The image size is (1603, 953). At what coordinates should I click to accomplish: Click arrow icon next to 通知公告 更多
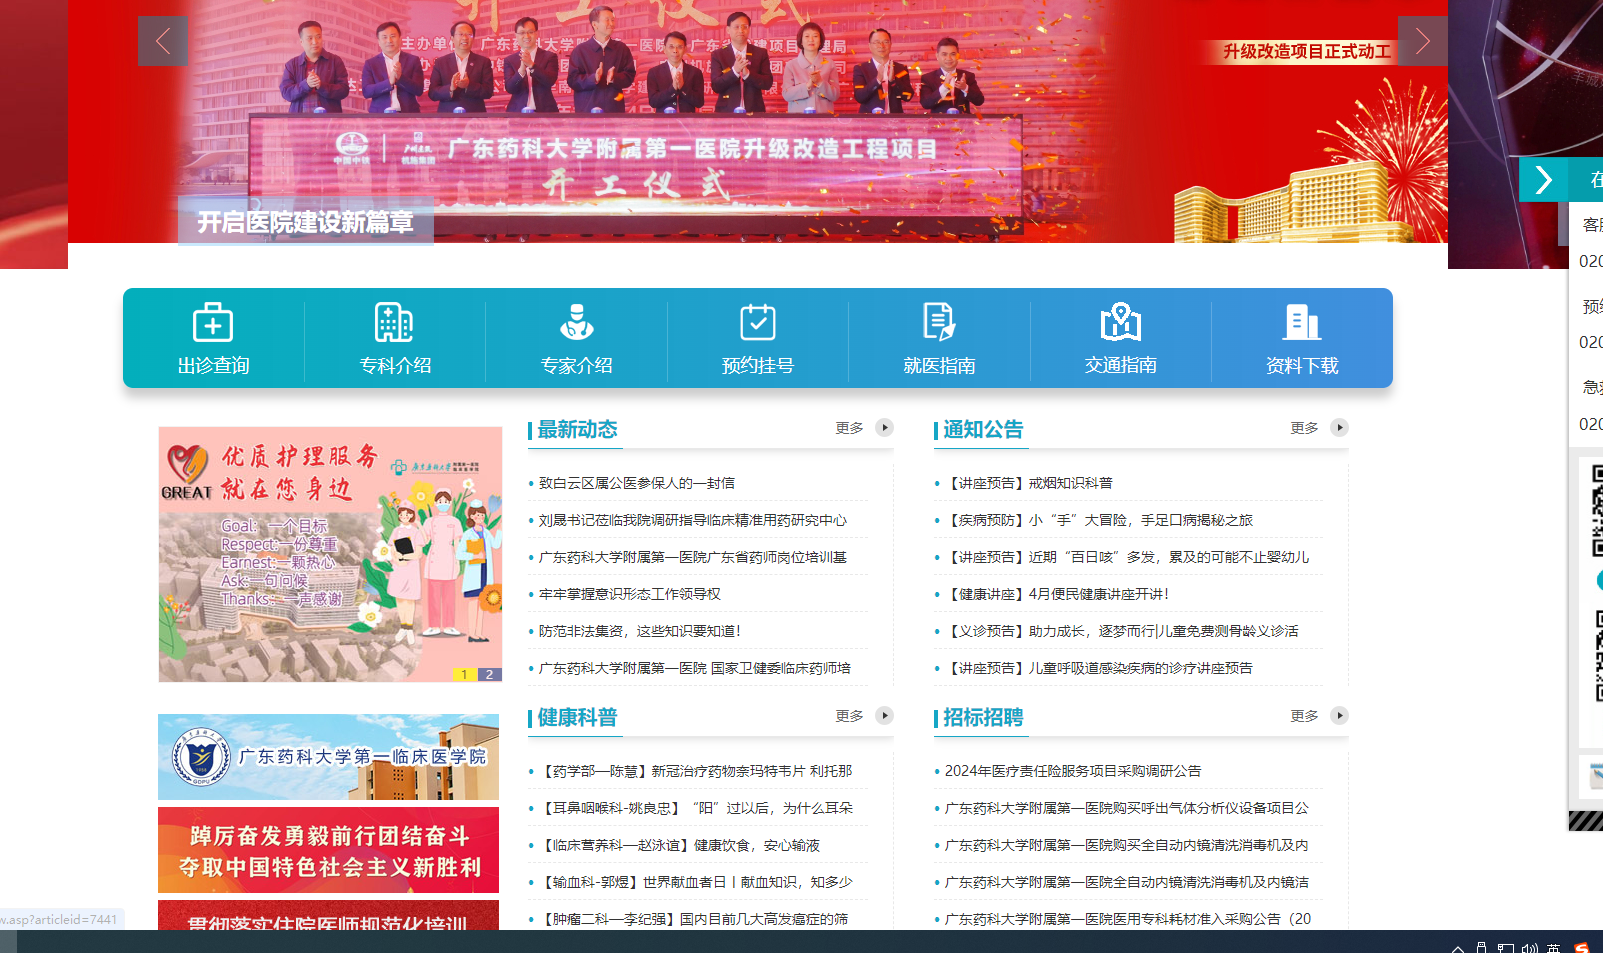(x=1339, y=428)
